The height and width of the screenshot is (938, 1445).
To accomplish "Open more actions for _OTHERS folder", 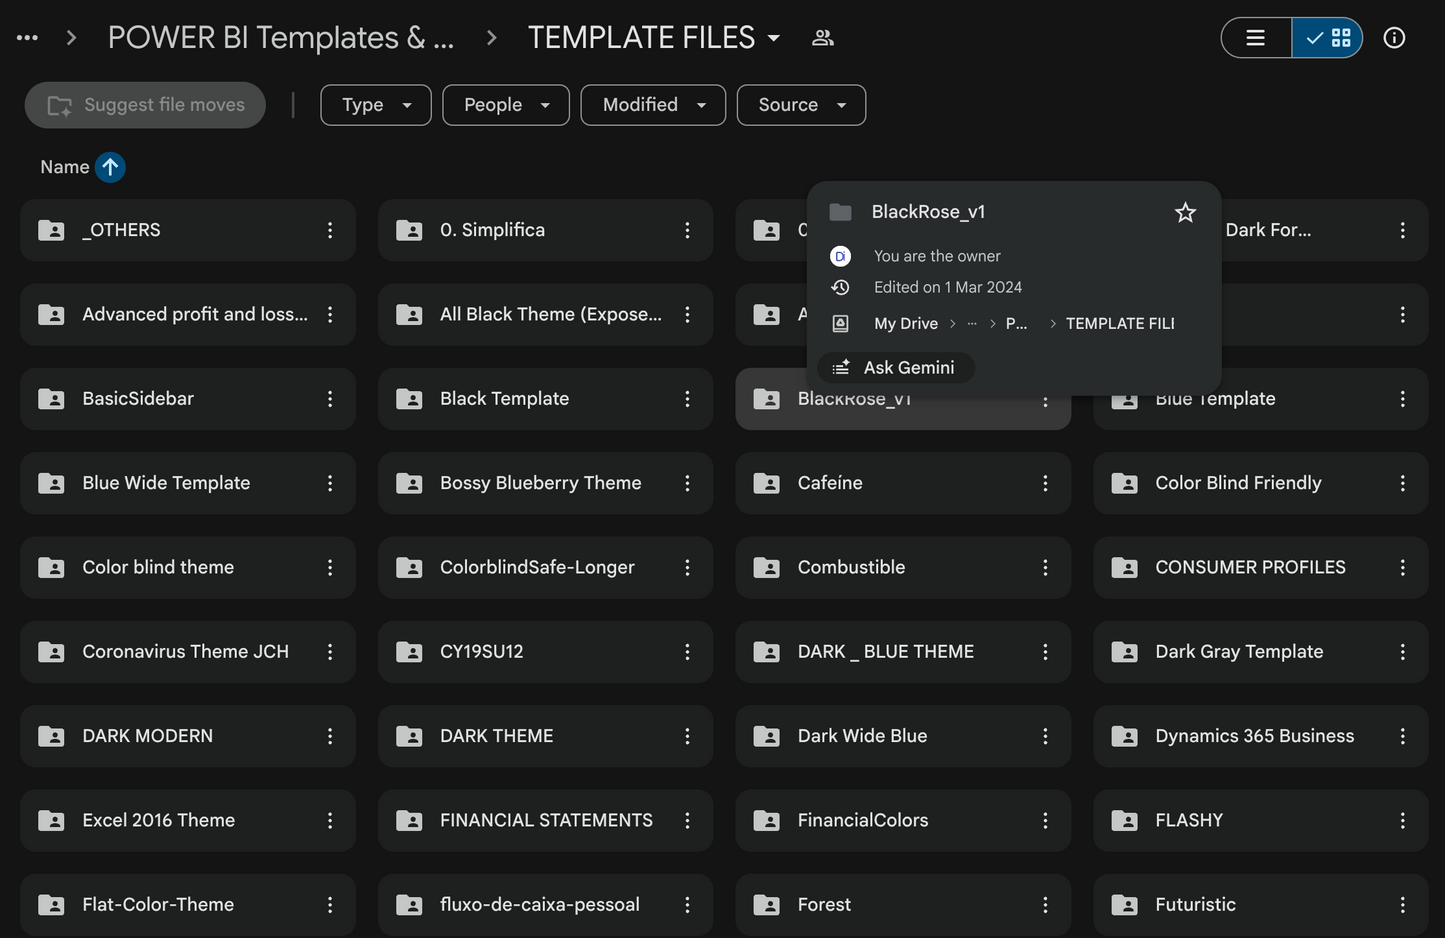I will click(330, 230).
